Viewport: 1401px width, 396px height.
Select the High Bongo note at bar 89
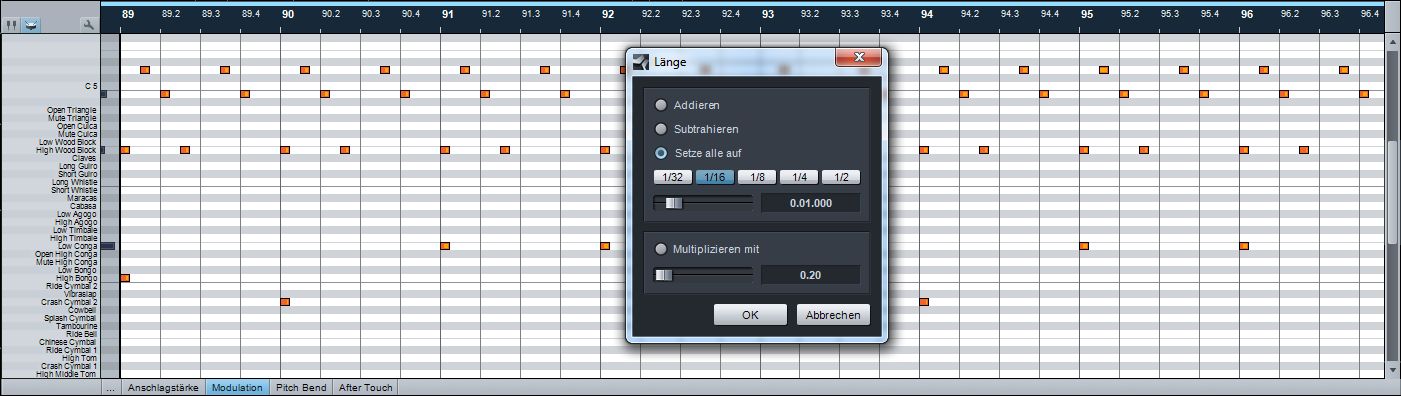[x=125, y=277]
